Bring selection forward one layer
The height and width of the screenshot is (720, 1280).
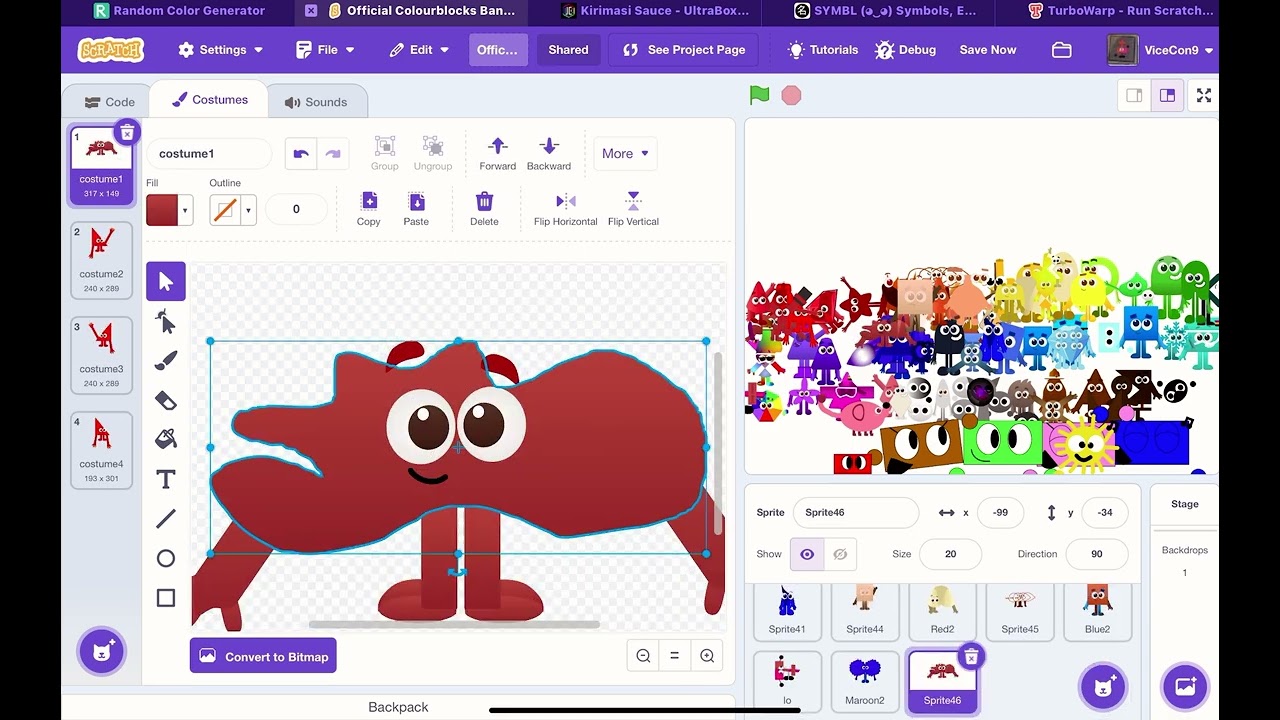point(498,154)
